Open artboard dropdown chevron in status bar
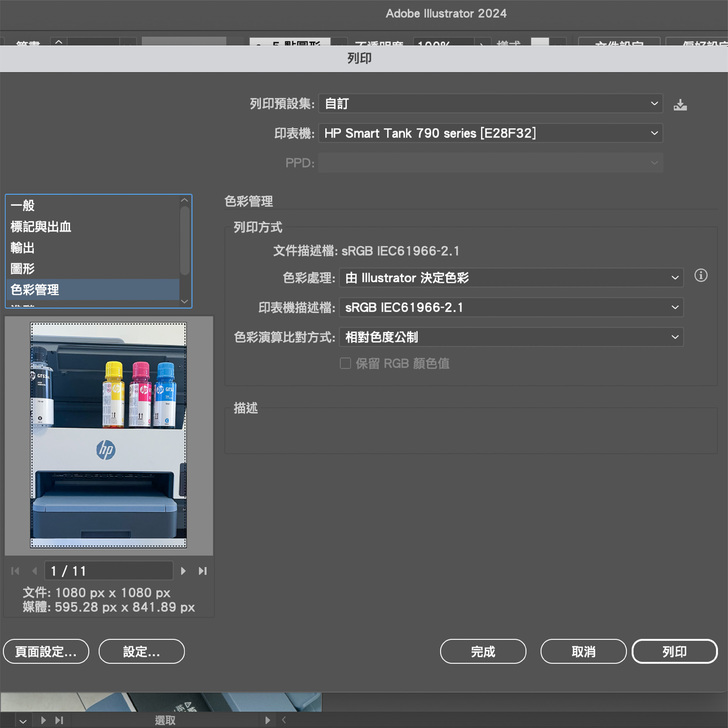 [23, 721]
